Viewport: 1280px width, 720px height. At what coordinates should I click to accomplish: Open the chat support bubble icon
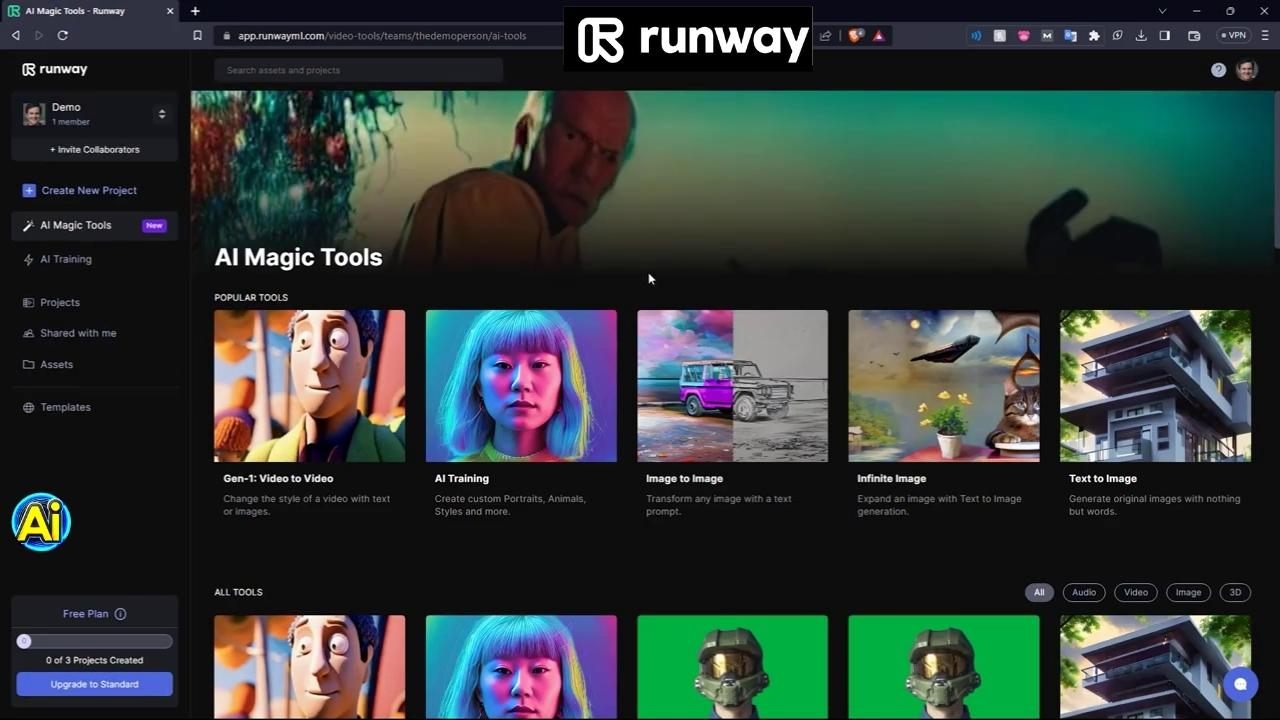(x=1240, y=684)
